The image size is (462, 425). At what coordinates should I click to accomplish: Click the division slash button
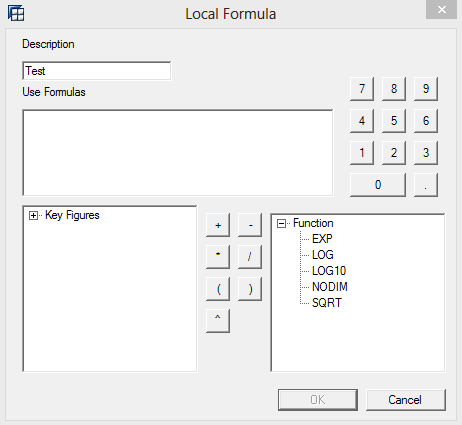point(250,257)
